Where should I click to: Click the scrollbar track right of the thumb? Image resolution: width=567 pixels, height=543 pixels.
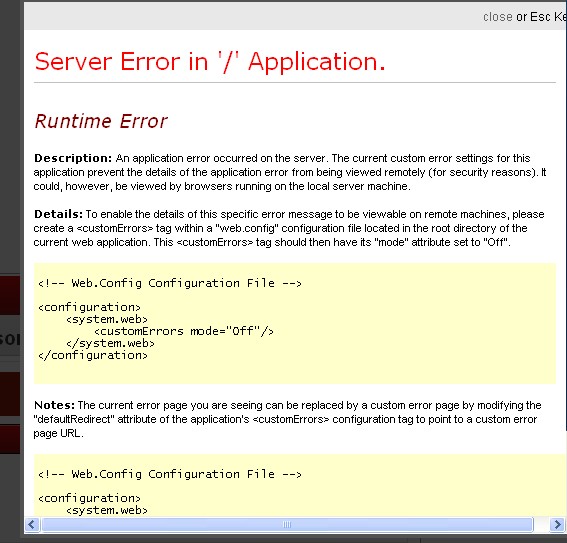click(541, 524)
